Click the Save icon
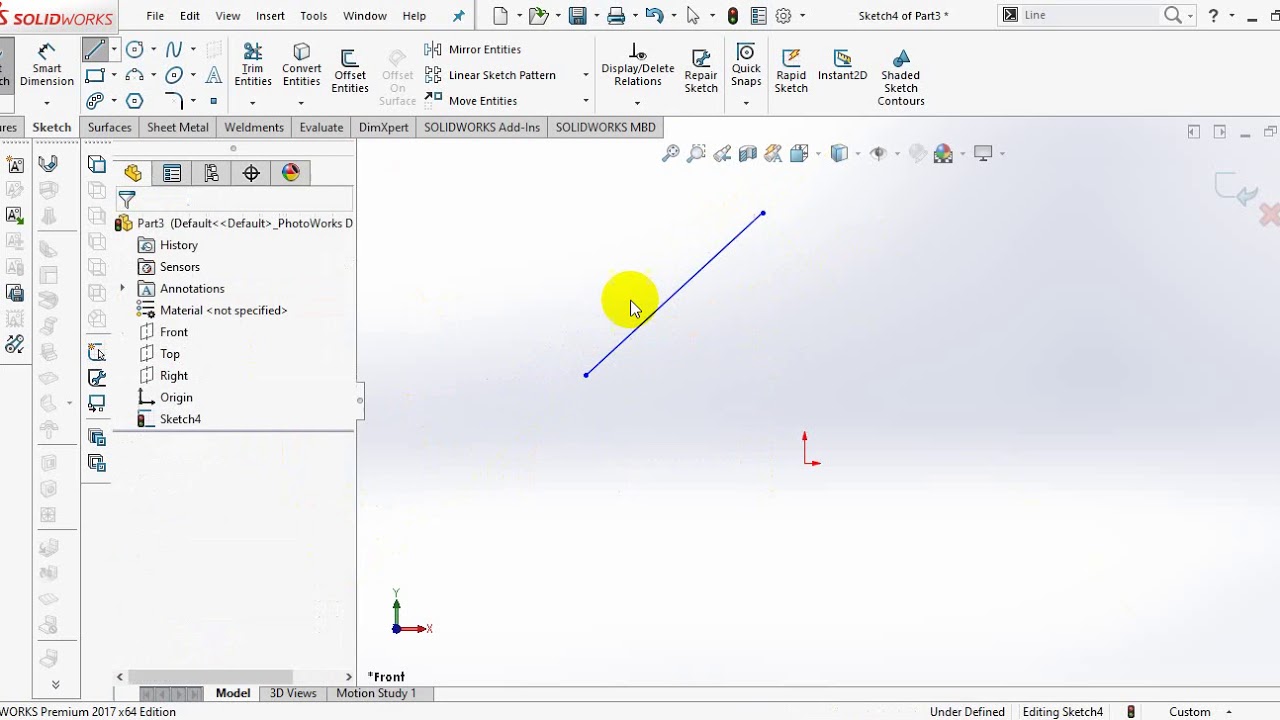1280x720 pixels. click(577, 15)
